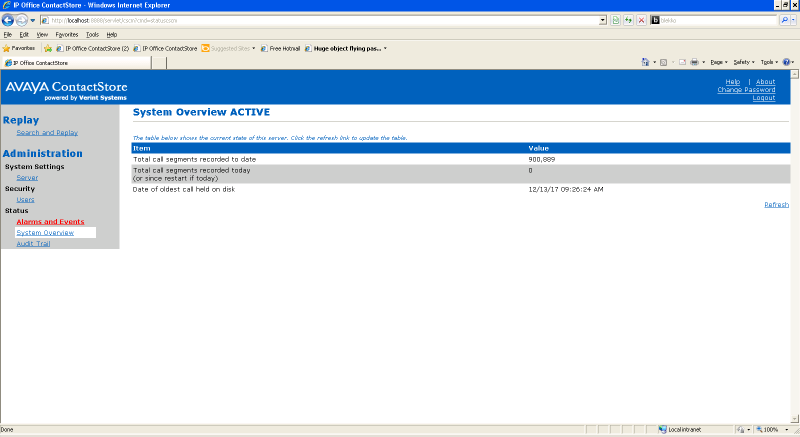800x437 pixels.
Task: Open the Server settings link
Action: [27, 177]
